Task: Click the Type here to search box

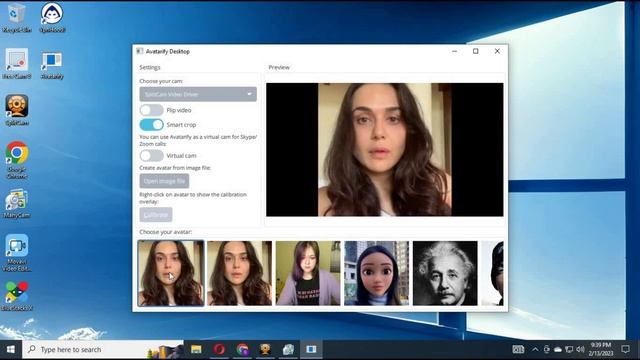Action: pyautogui.click(x=103, y=349)
